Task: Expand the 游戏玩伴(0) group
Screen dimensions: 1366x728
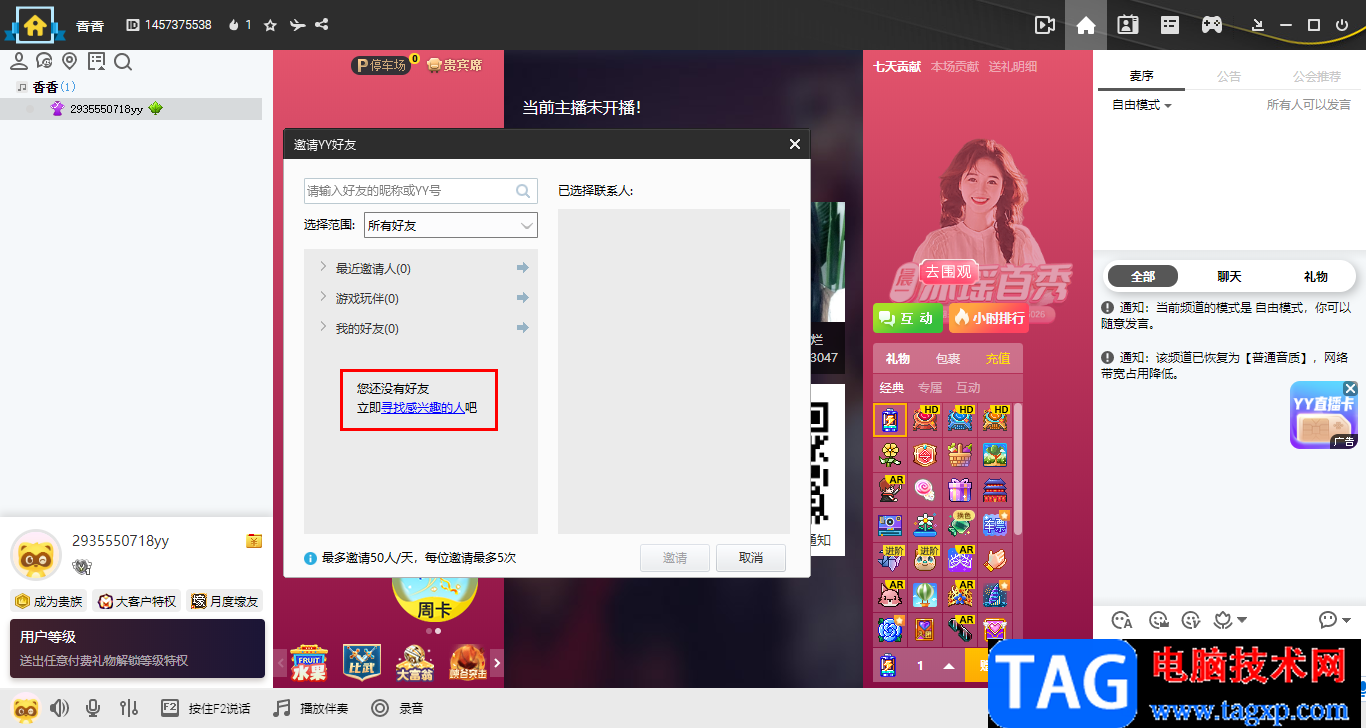Action: [323, 297]
